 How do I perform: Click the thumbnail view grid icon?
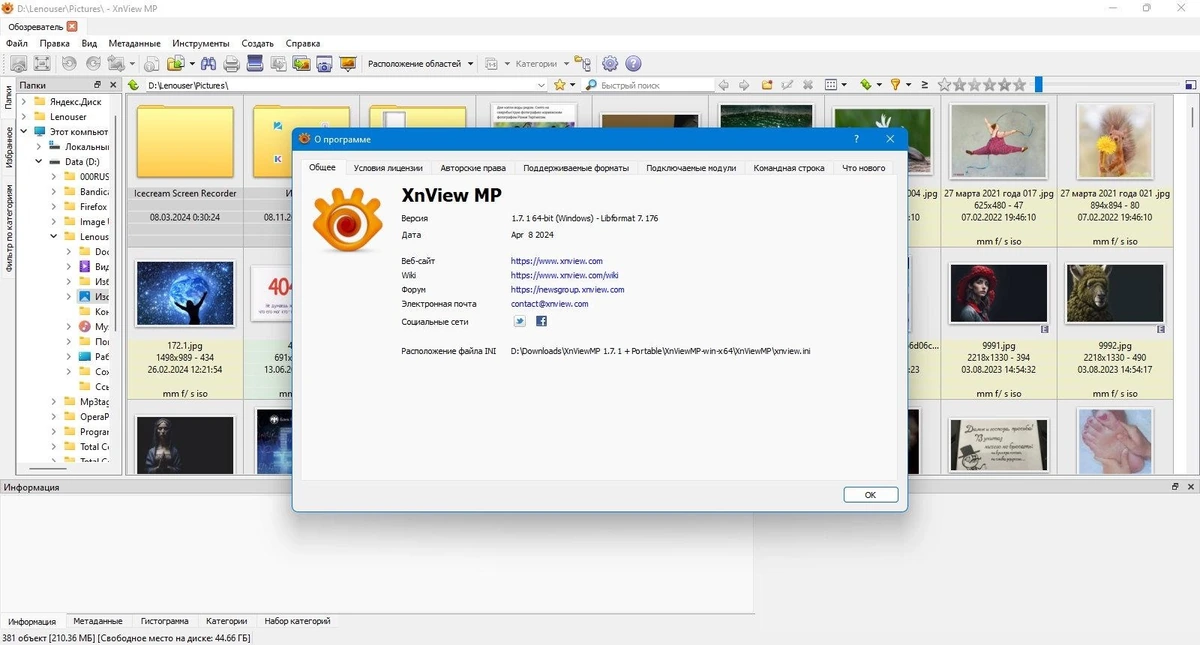coord(830,85)
